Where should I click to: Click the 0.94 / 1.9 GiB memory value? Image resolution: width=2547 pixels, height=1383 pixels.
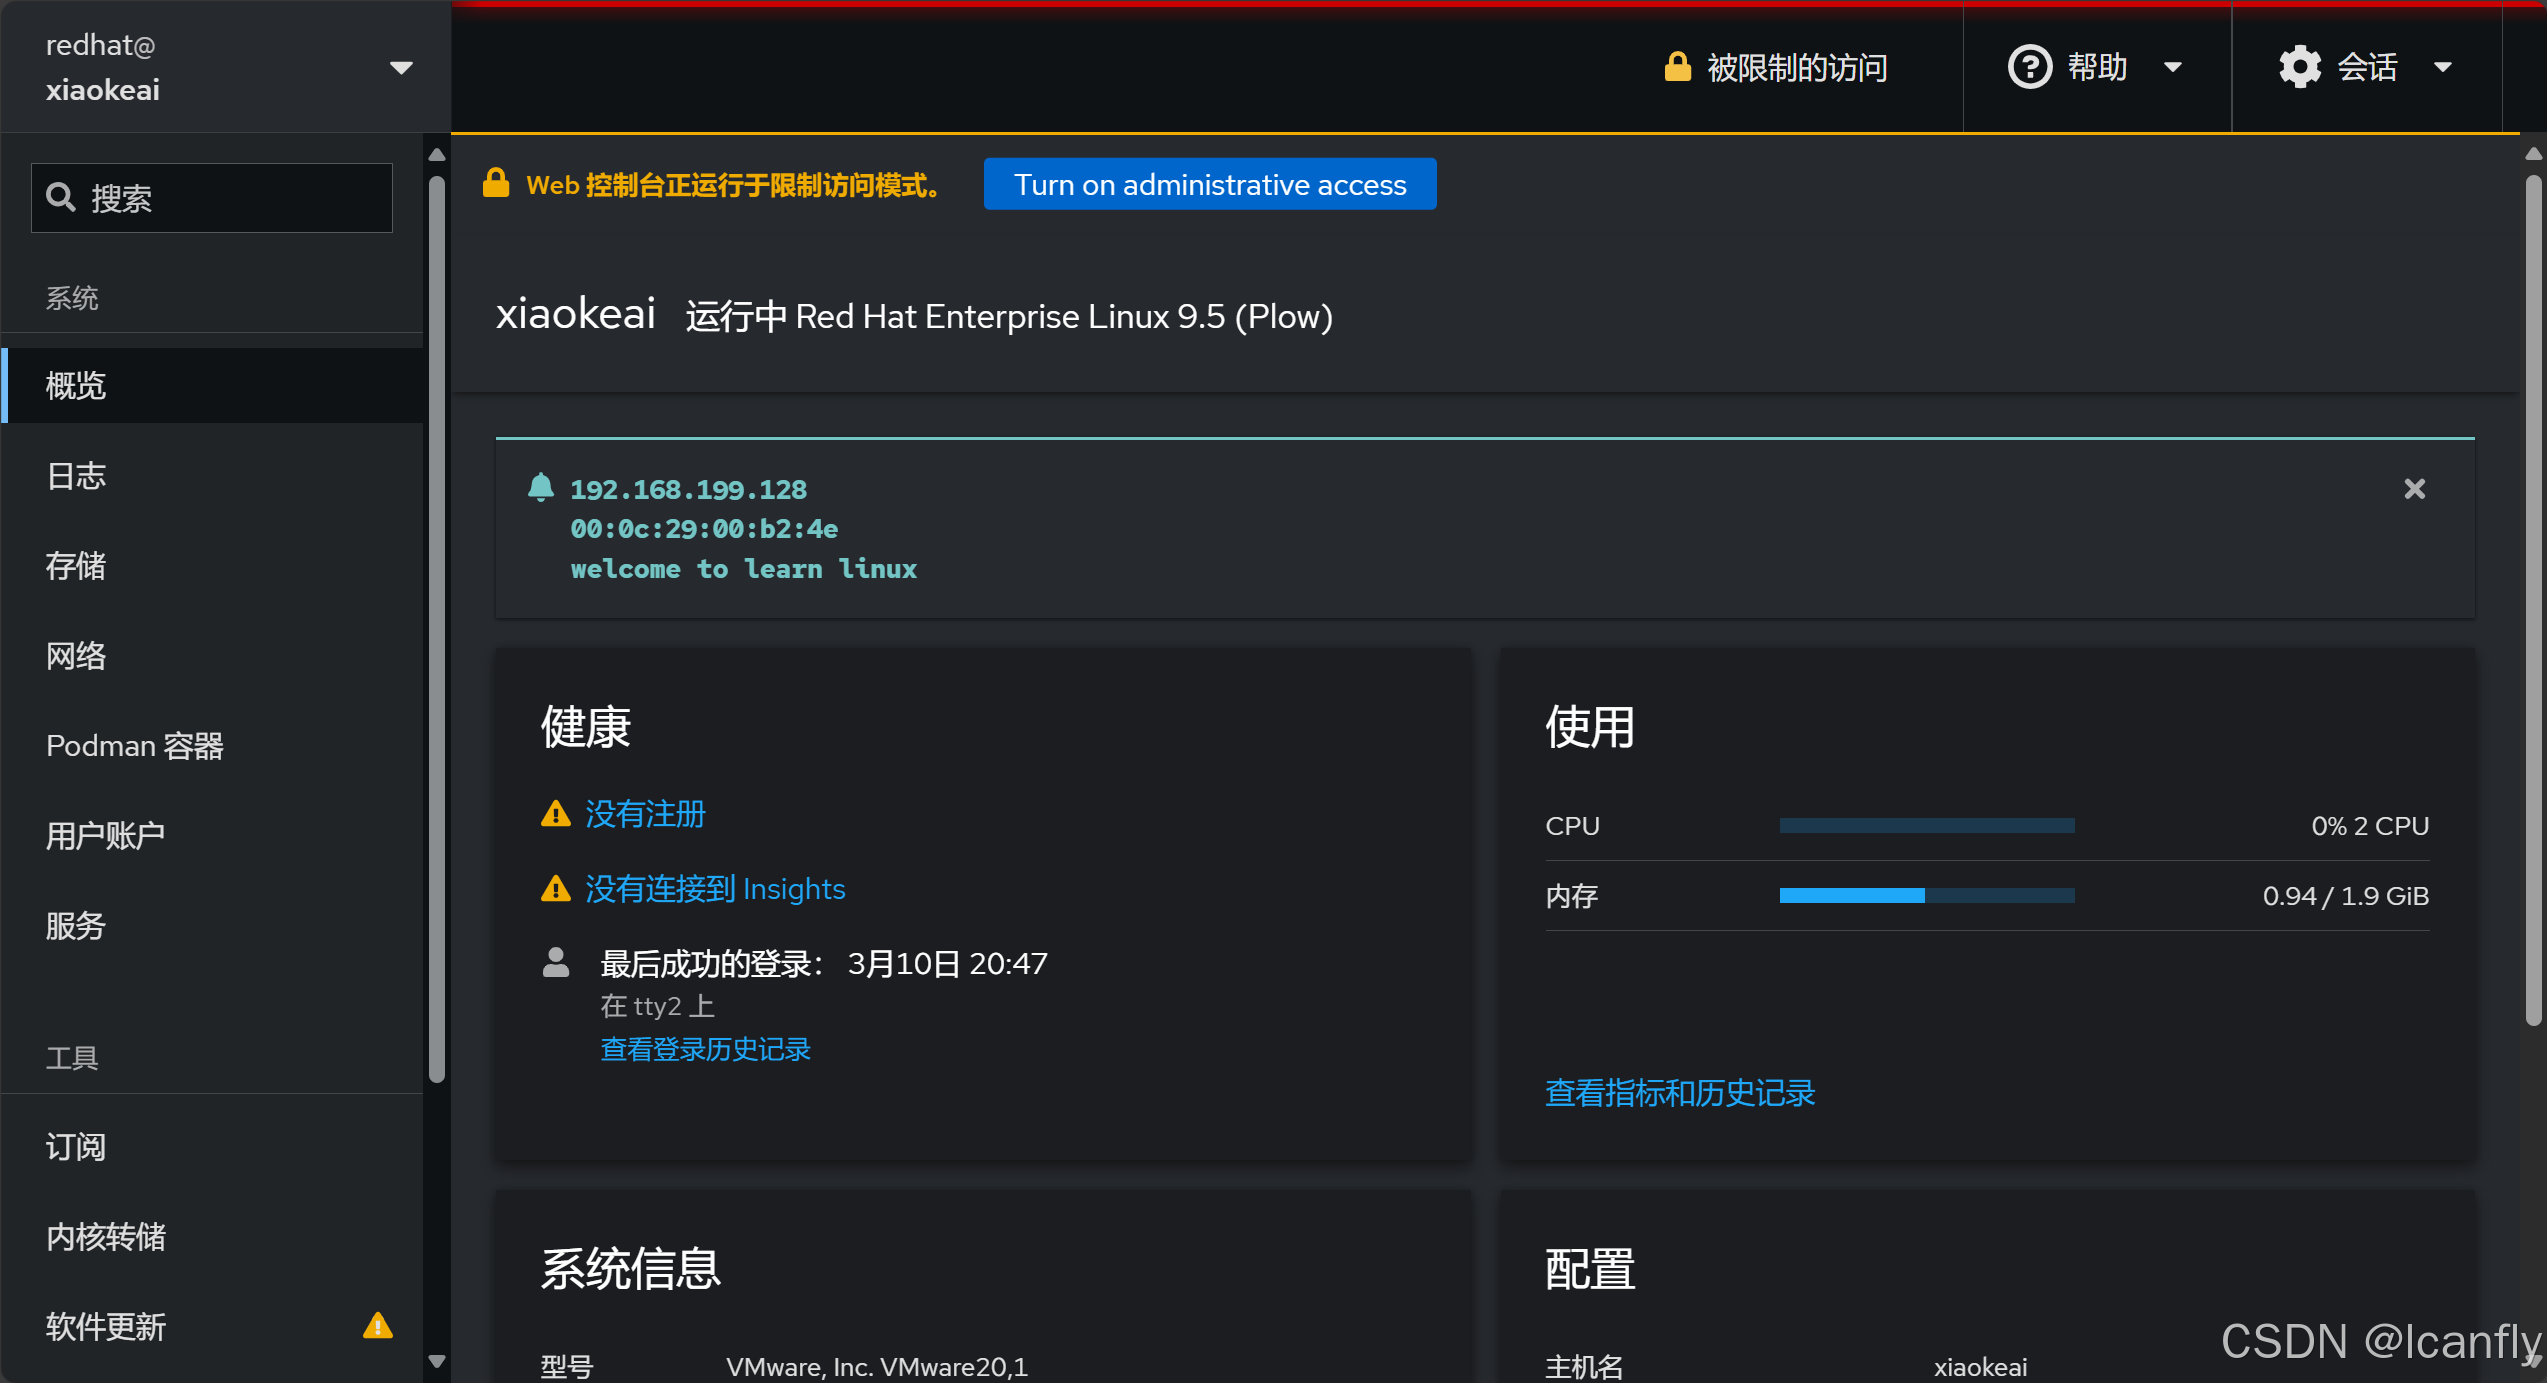[x=2346, y=896]
